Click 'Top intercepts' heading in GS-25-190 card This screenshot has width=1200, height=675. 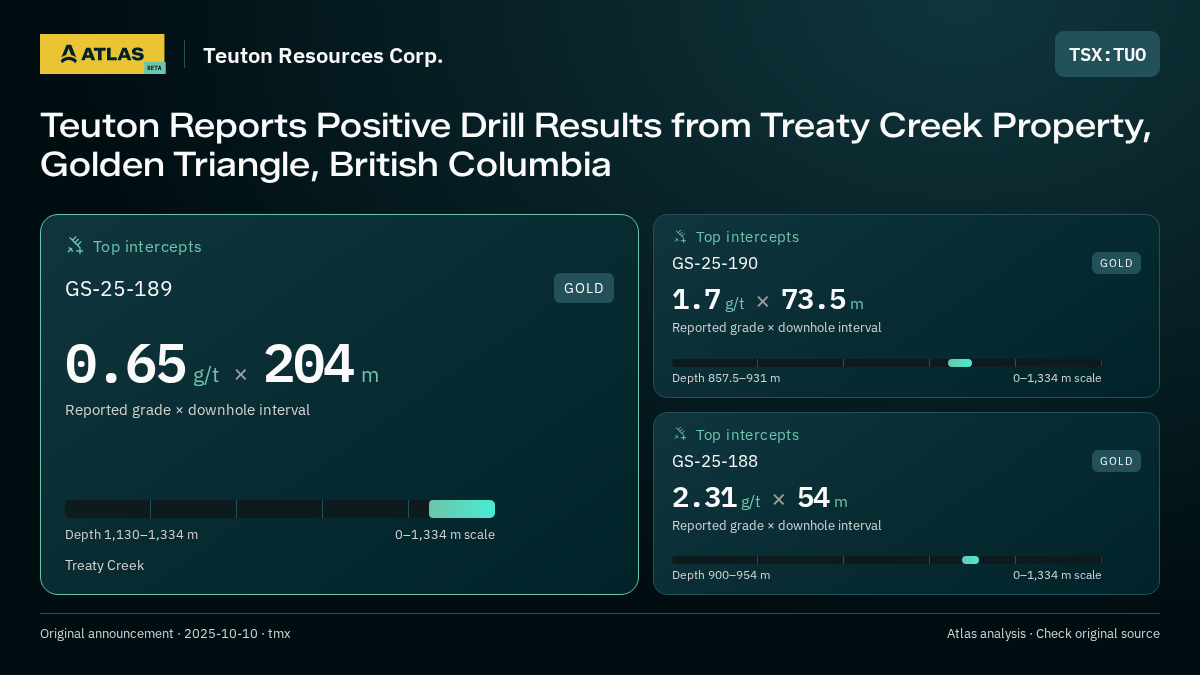[x=747, y=237]
